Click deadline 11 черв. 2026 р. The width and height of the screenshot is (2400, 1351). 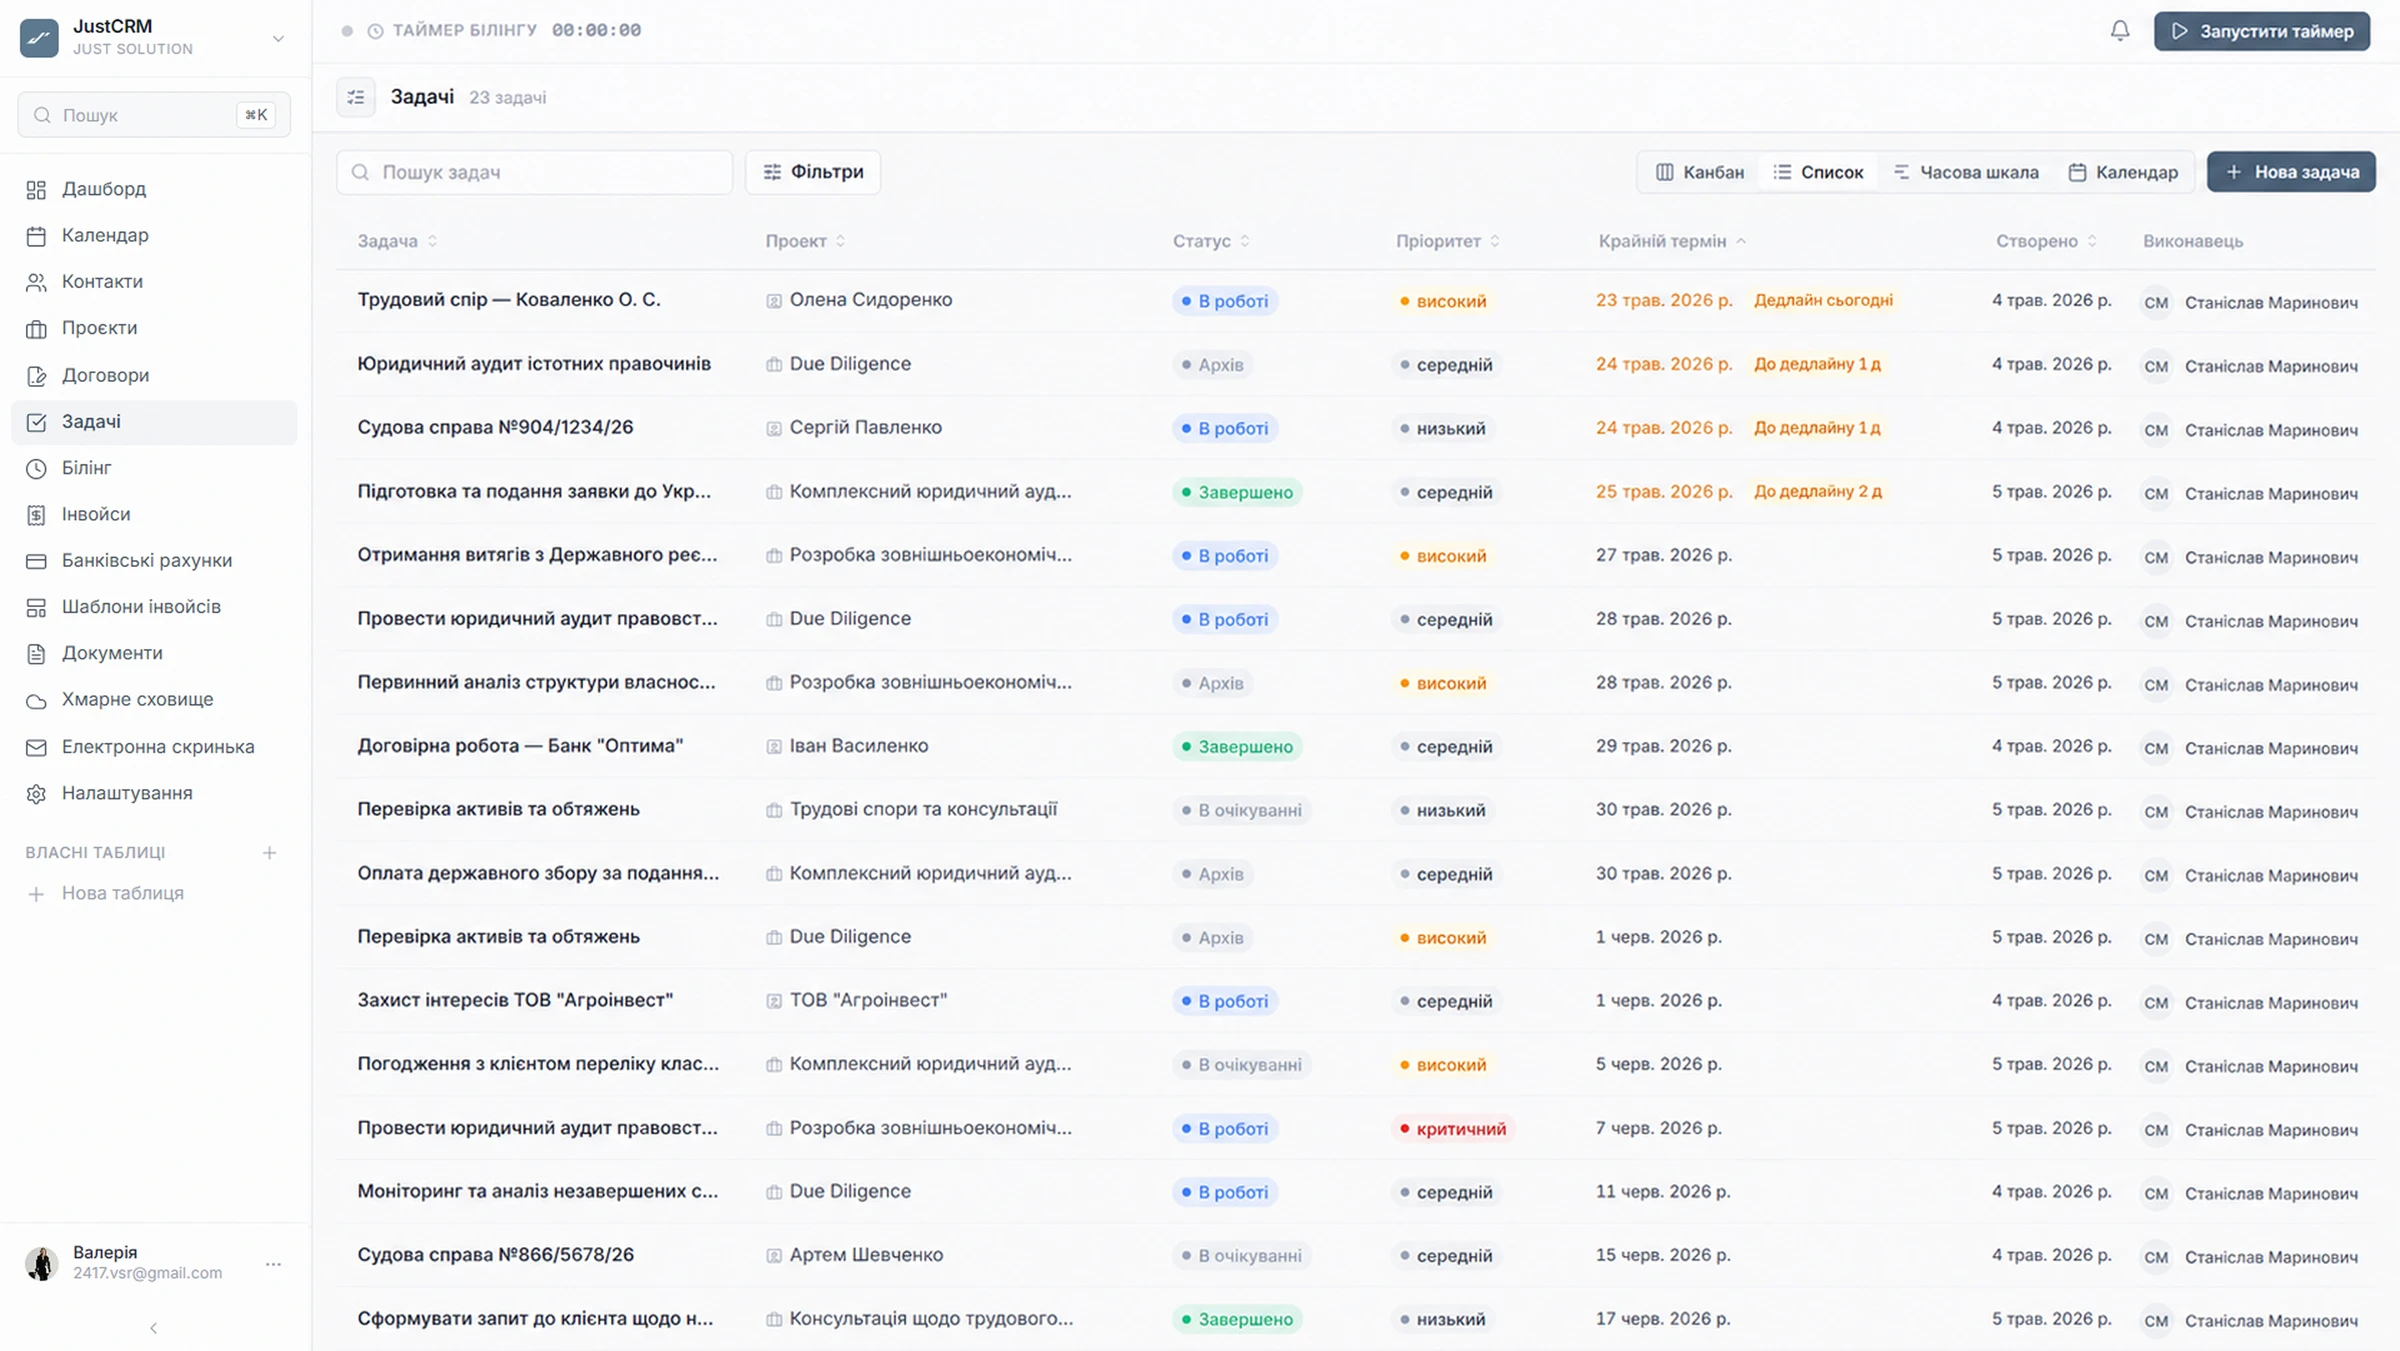click(1663, 1192)
